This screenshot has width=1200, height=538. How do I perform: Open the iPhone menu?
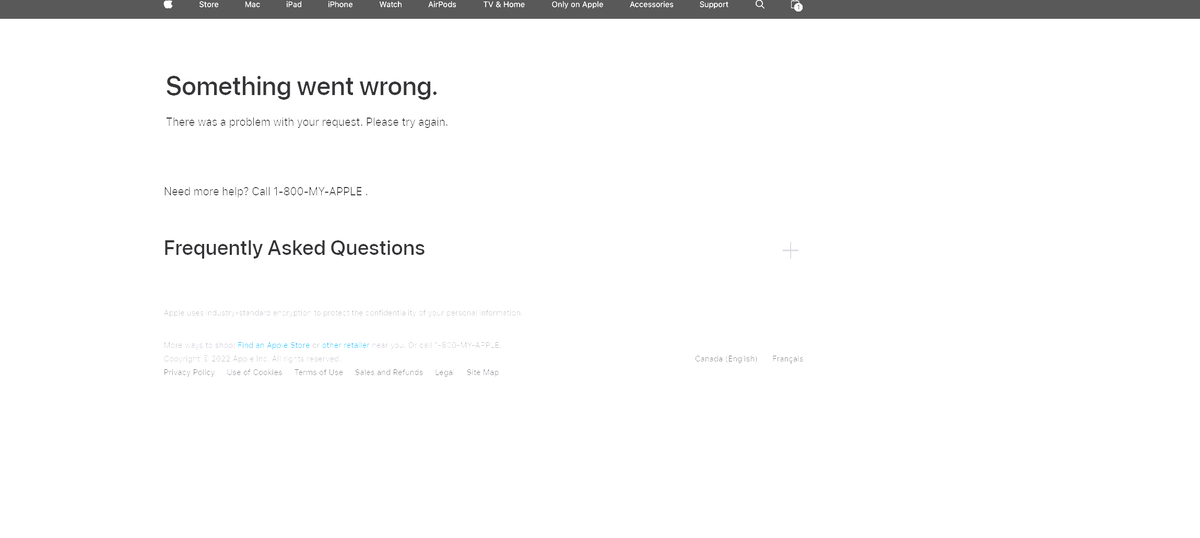point(340,5)
